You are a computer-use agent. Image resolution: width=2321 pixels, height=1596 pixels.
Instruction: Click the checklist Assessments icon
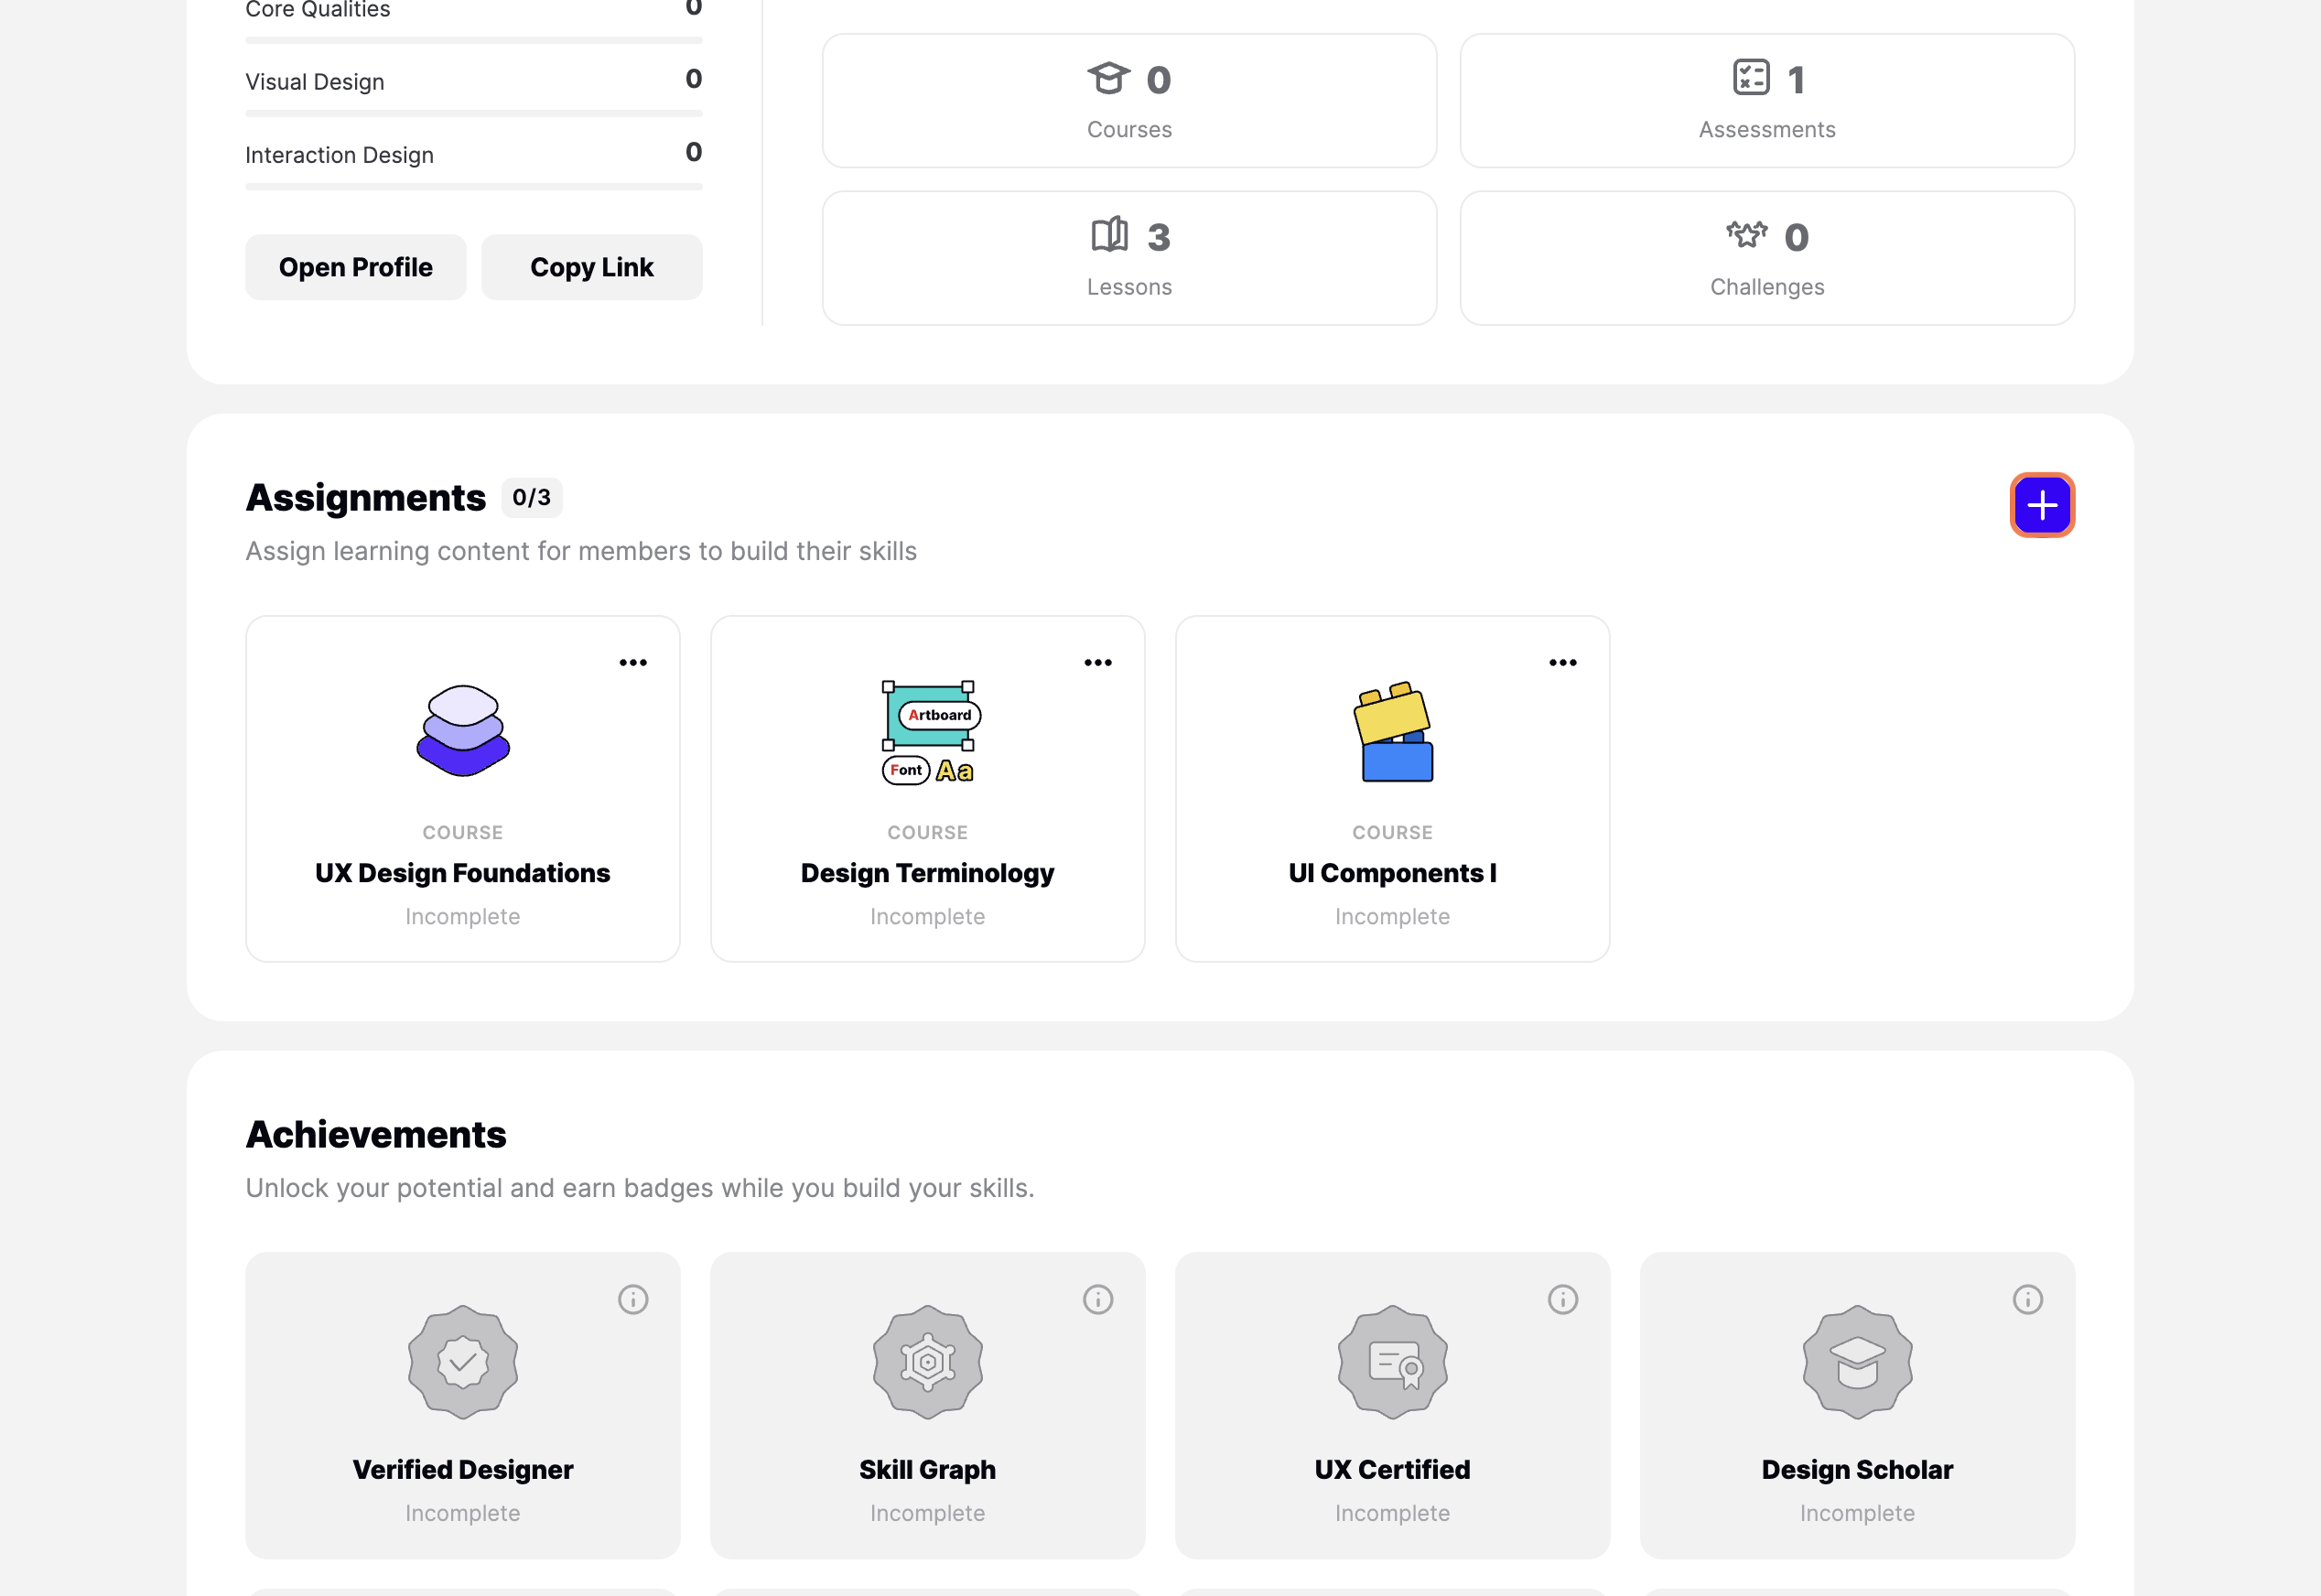coord(1751,77)
